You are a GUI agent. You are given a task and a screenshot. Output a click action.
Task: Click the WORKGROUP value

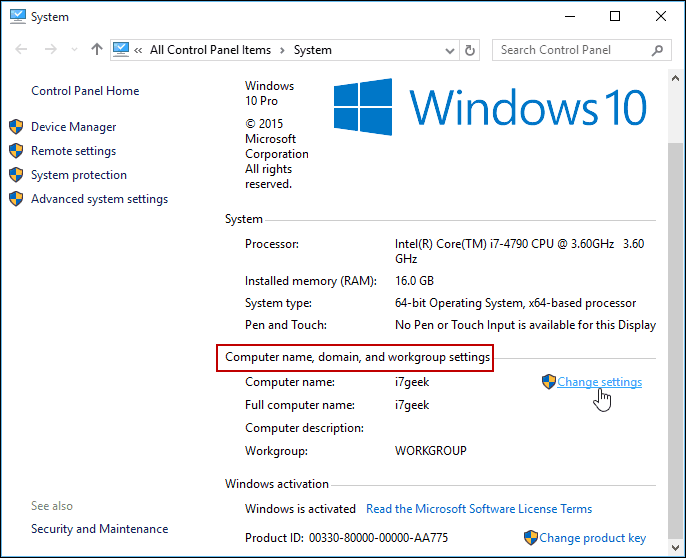(431, 451)
